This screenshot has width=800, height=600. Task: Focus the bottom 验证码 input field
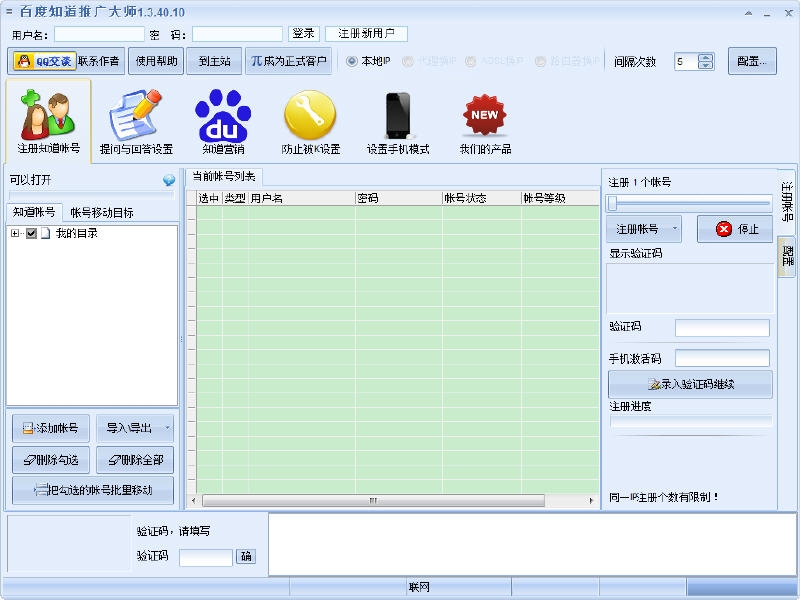click(x=206, y=557)
